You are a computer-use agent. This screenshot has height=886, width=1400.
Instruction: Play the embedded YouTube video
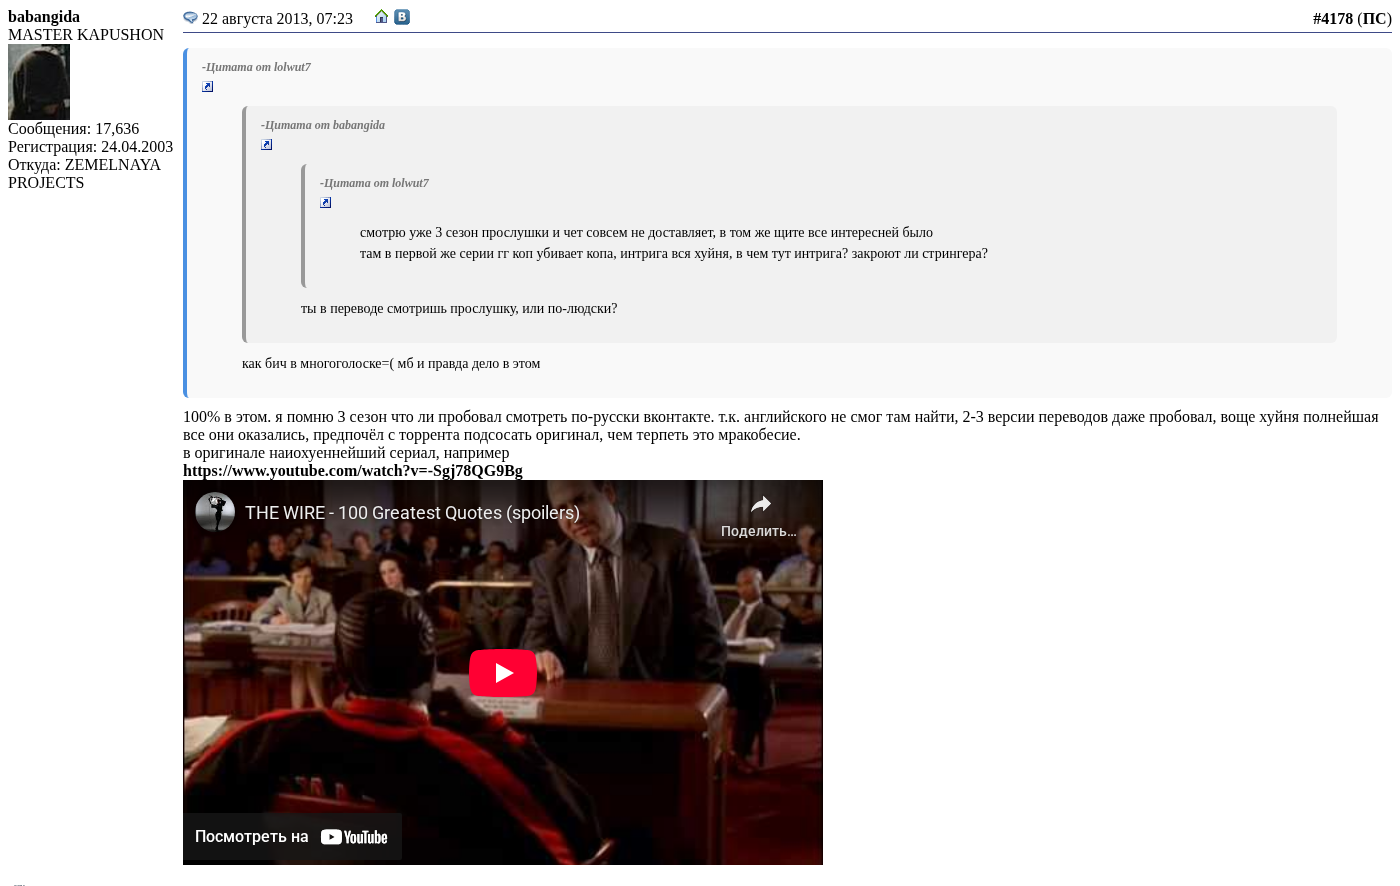click(502, 673)
